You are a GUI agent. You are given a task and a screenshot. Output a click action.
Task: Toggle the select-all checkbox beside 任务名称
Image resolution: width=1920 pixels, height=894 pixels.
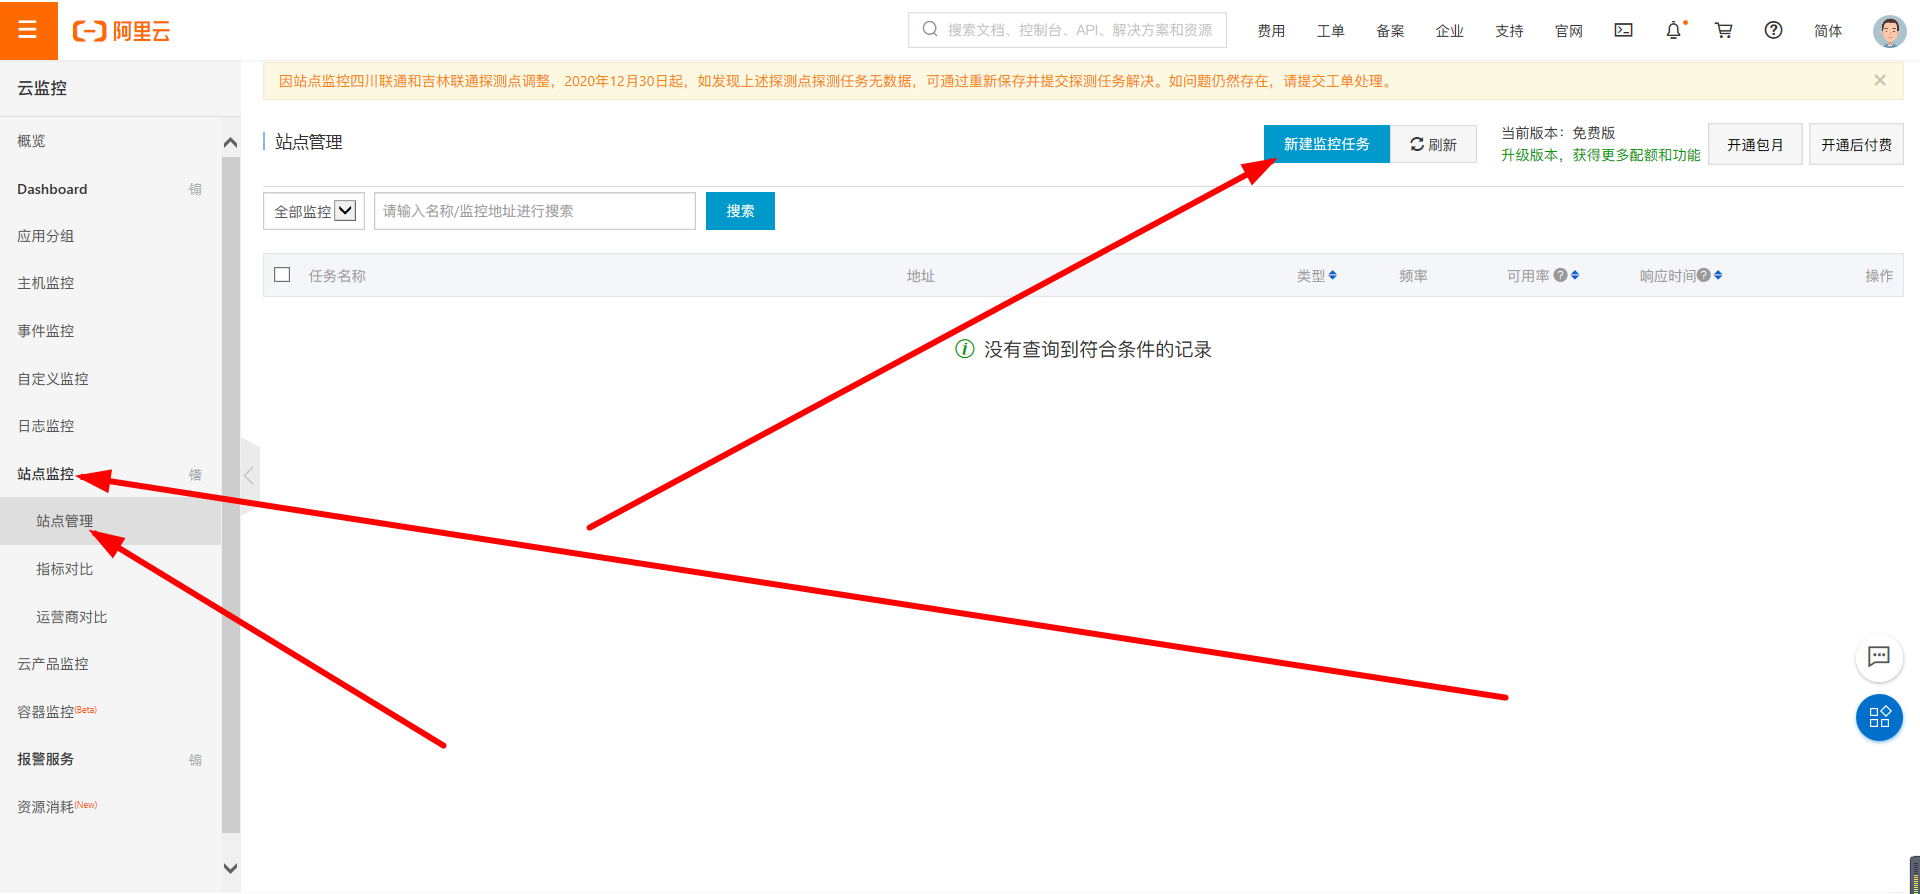coord(282,275)
